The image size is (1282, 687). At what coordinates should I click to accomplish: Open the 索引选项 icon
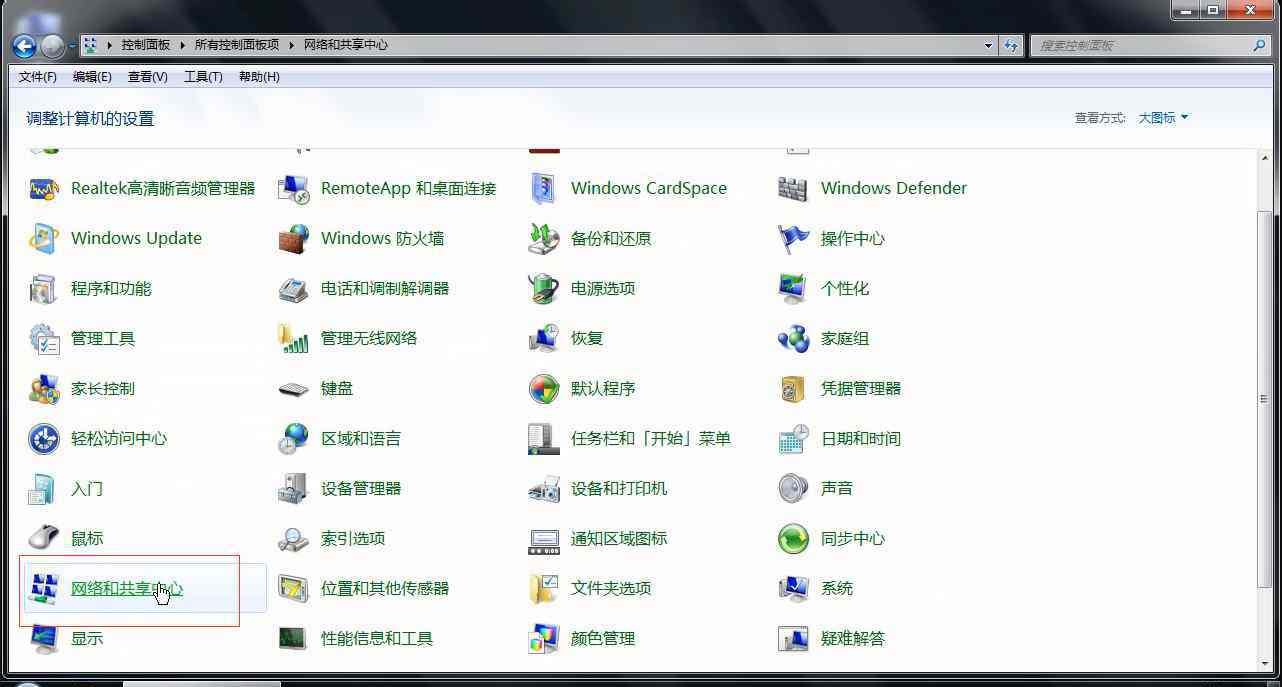294,538
